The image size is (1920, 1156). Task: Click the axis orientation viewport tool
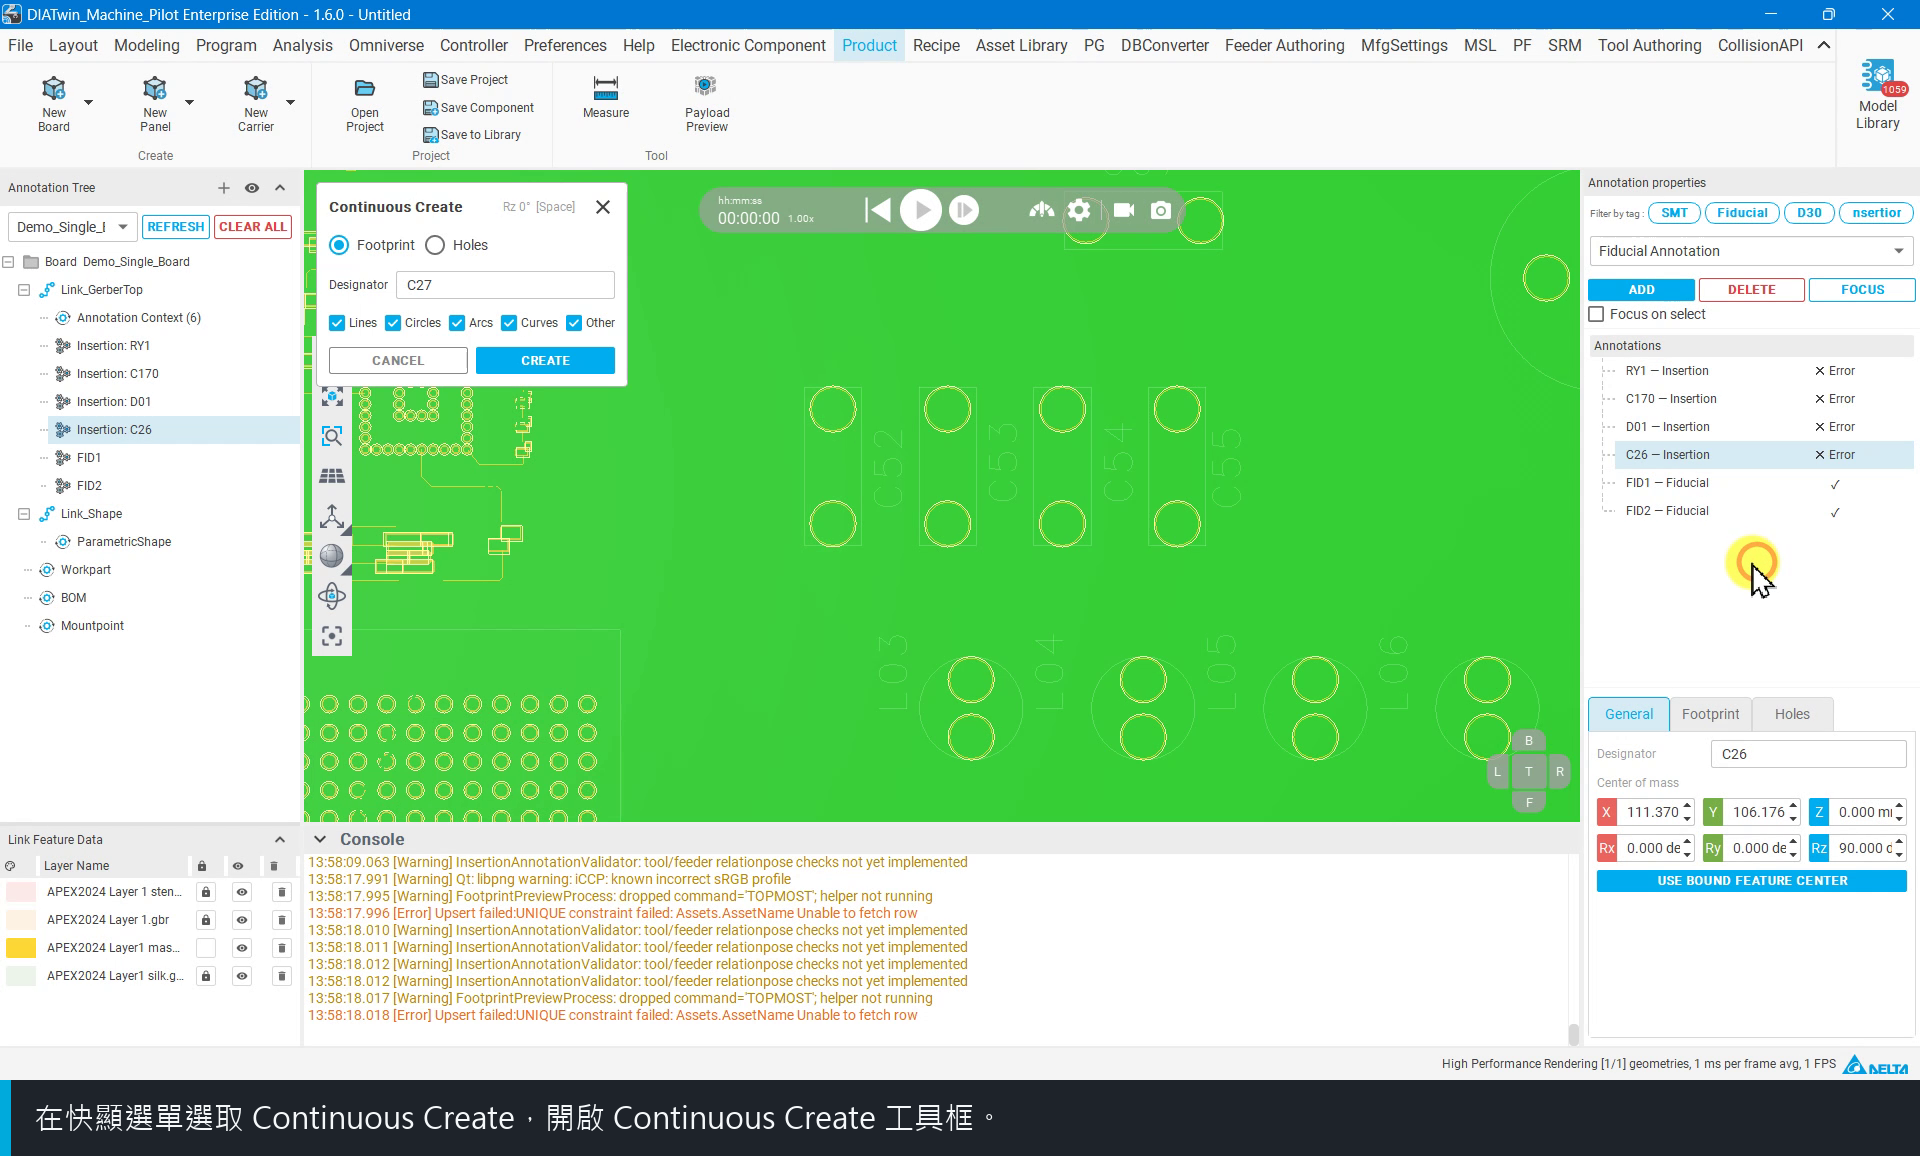tap(332, 516)
